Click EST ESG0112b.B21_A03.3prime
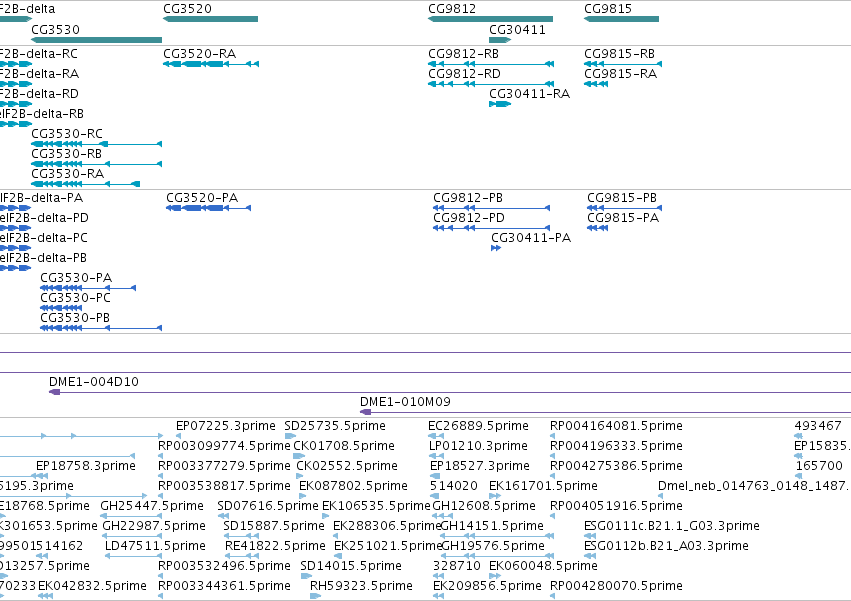 point(666,546)
